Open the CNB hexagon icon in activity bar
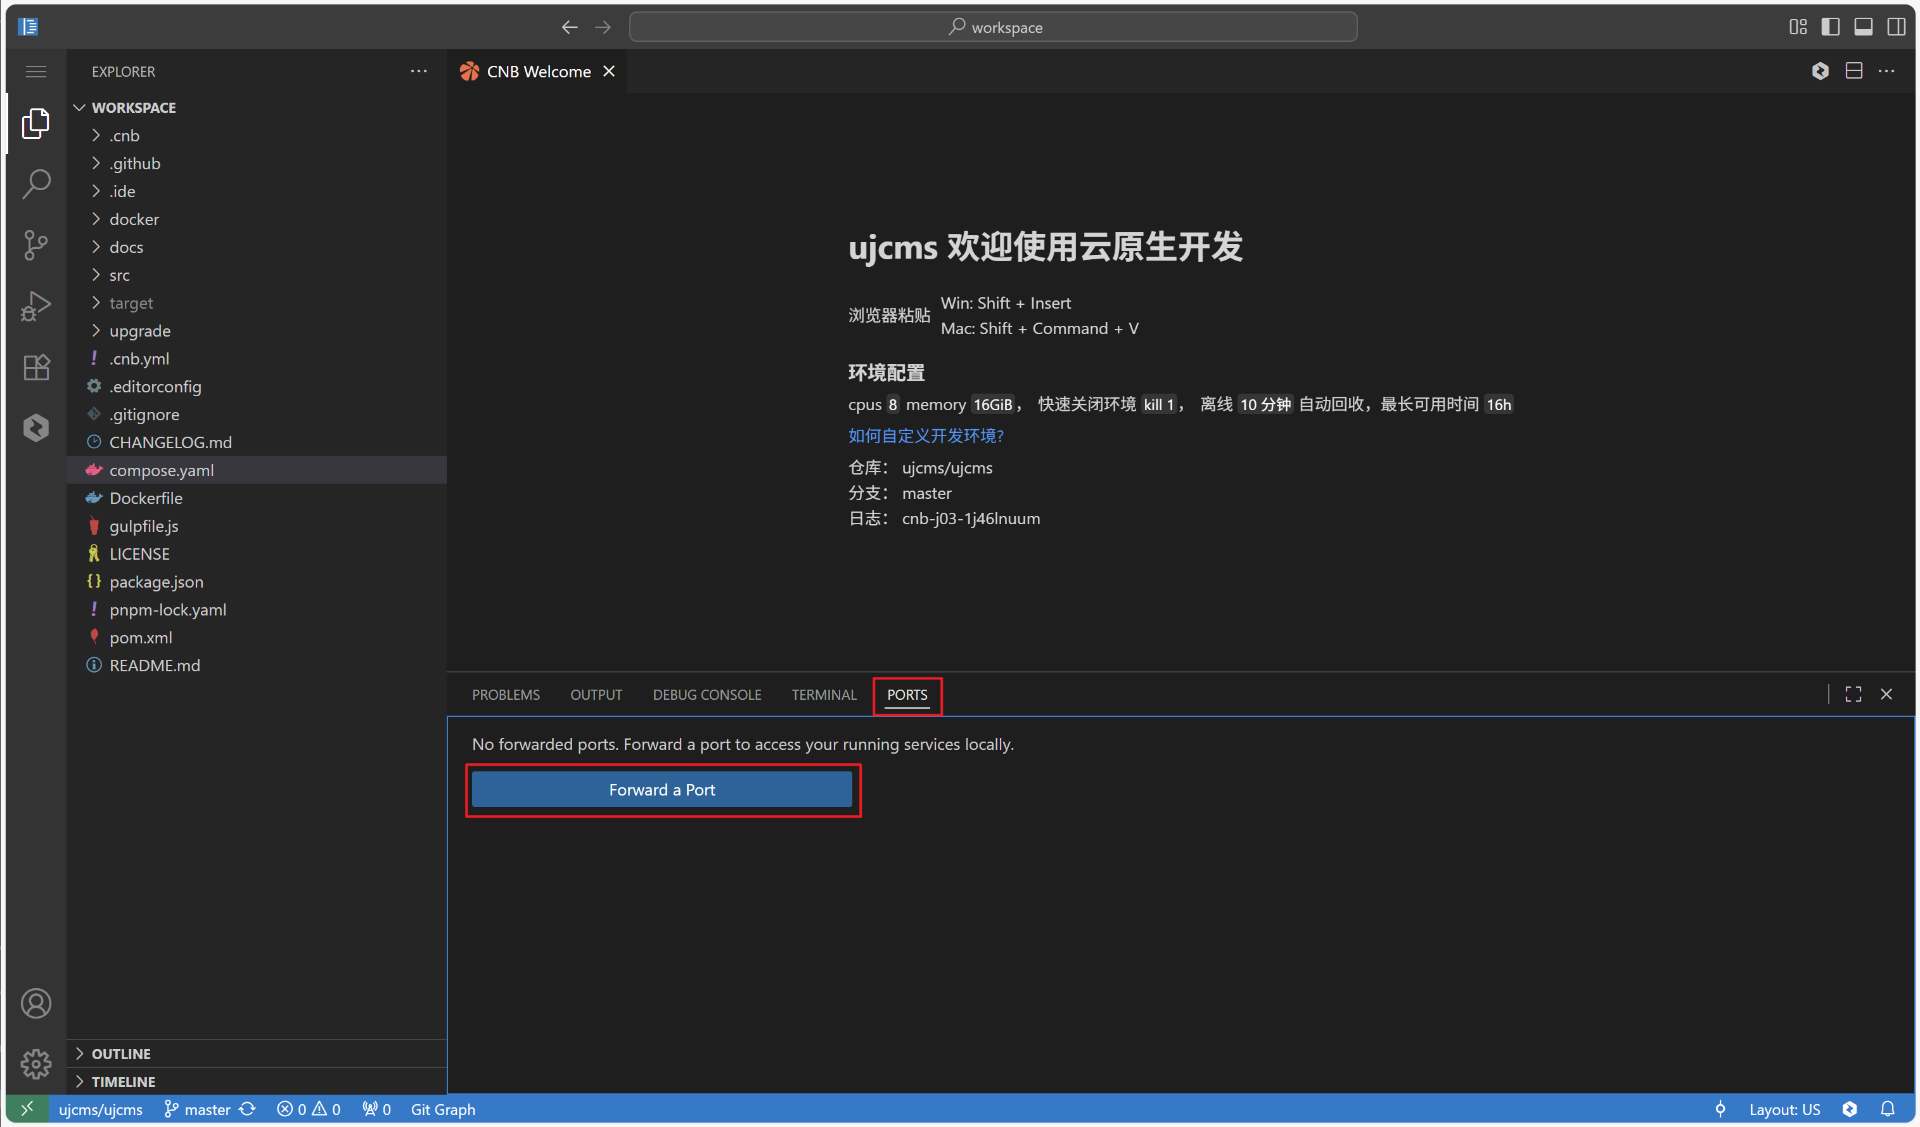 [x=36, y=428]
